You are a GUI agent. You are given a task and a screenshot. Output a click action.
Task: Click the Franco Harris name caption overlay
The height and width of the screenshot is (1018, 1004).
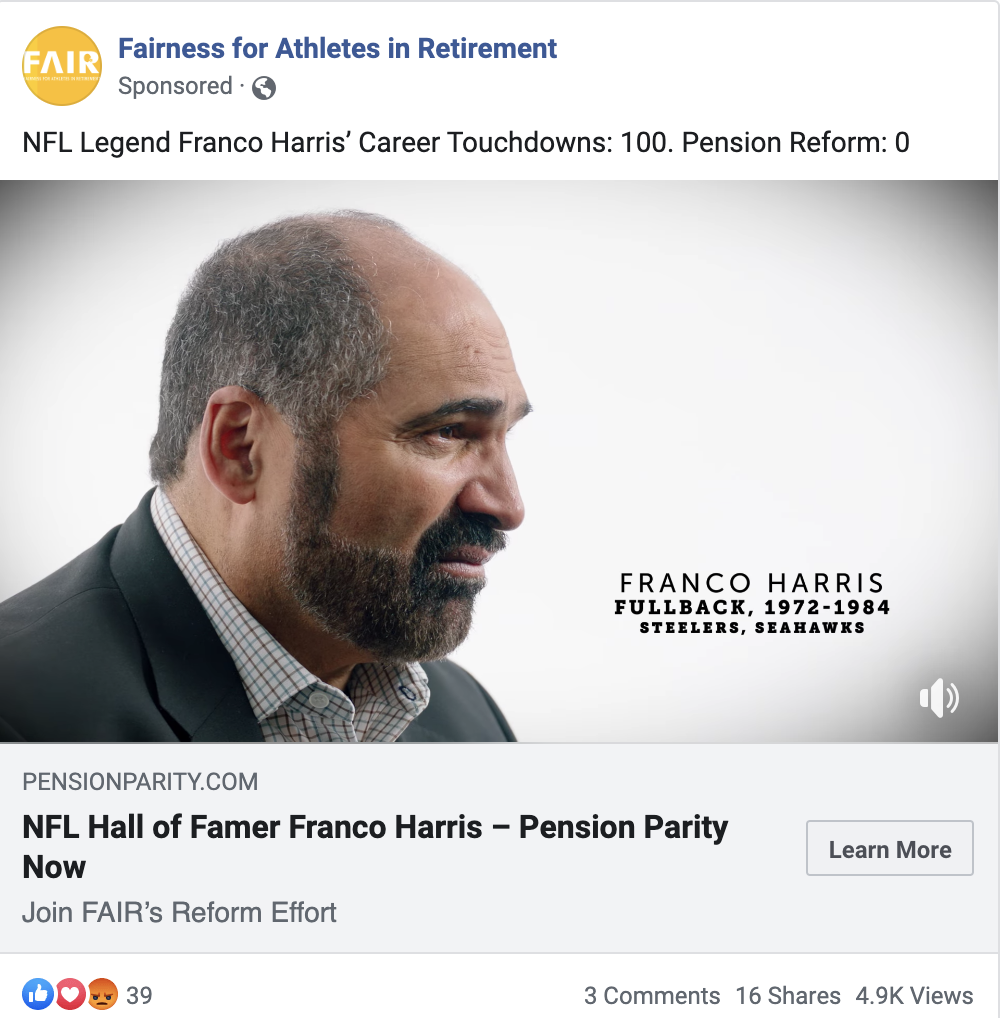752,583
